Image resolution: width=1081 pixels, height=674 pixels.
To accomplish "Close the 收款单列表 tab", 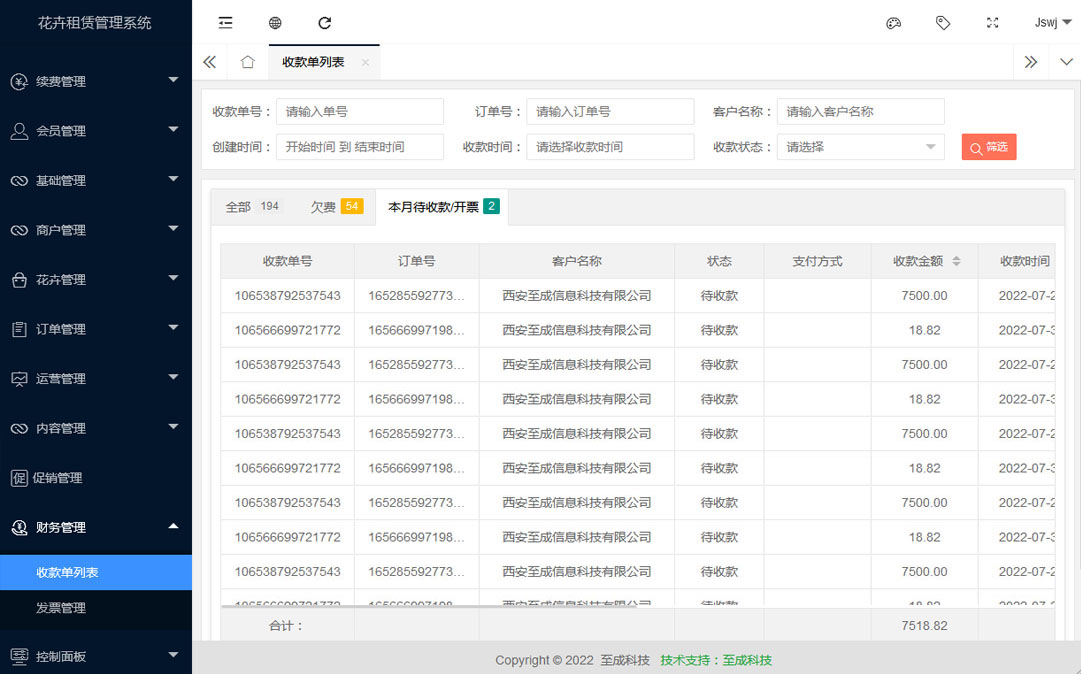I will [x=365, y=62].
